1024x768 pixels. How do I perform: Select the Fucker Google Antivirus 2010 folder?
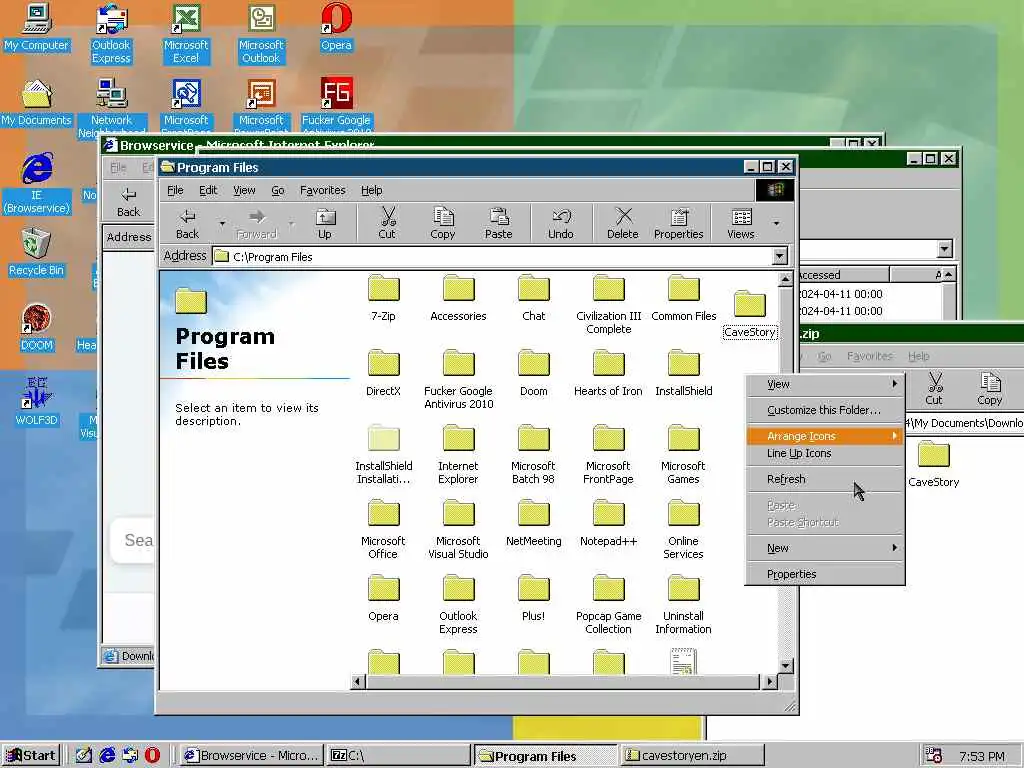coord(458,380)
